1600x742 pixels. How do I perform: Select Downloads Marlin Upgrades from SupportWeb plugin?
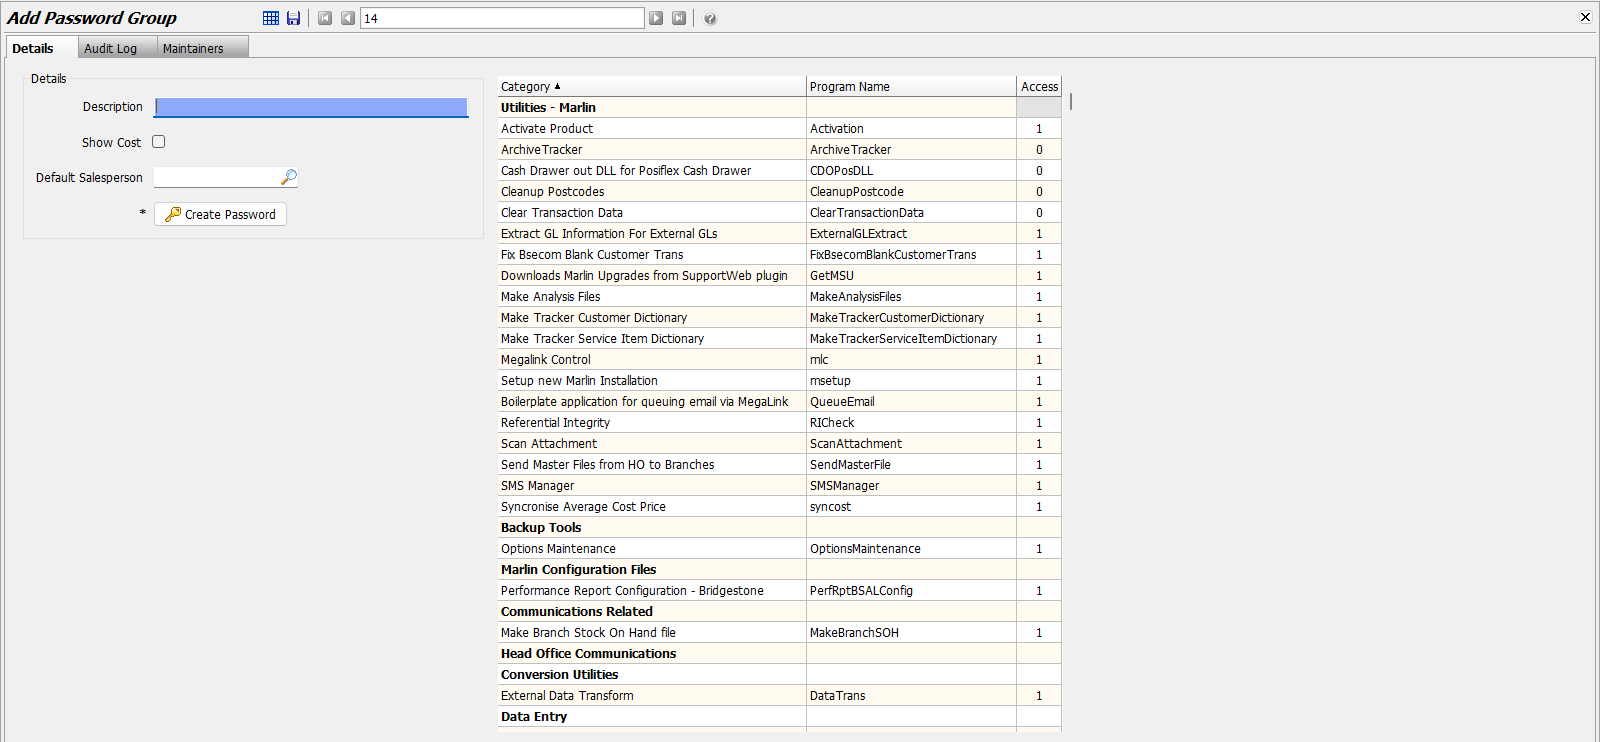pyautogui.click(x=779, y=275)
